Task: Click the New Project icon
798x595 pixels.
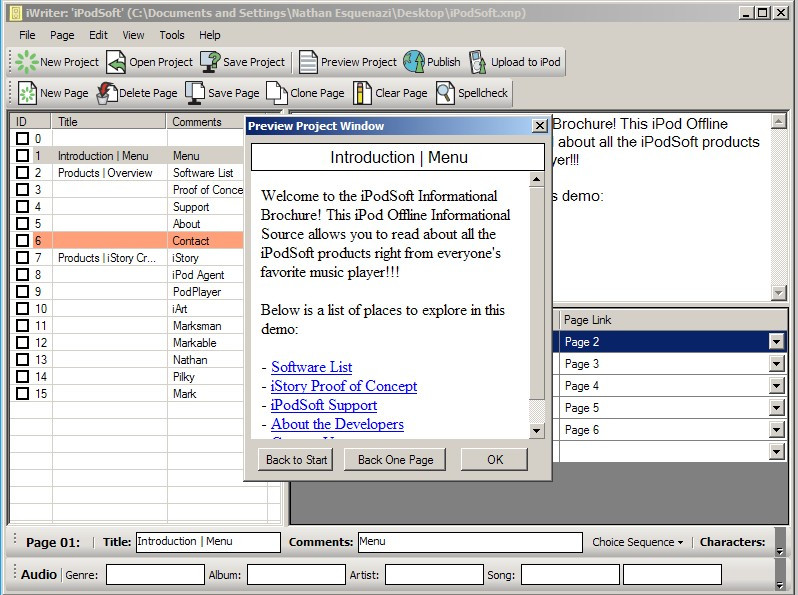Action: click(26, 62)
